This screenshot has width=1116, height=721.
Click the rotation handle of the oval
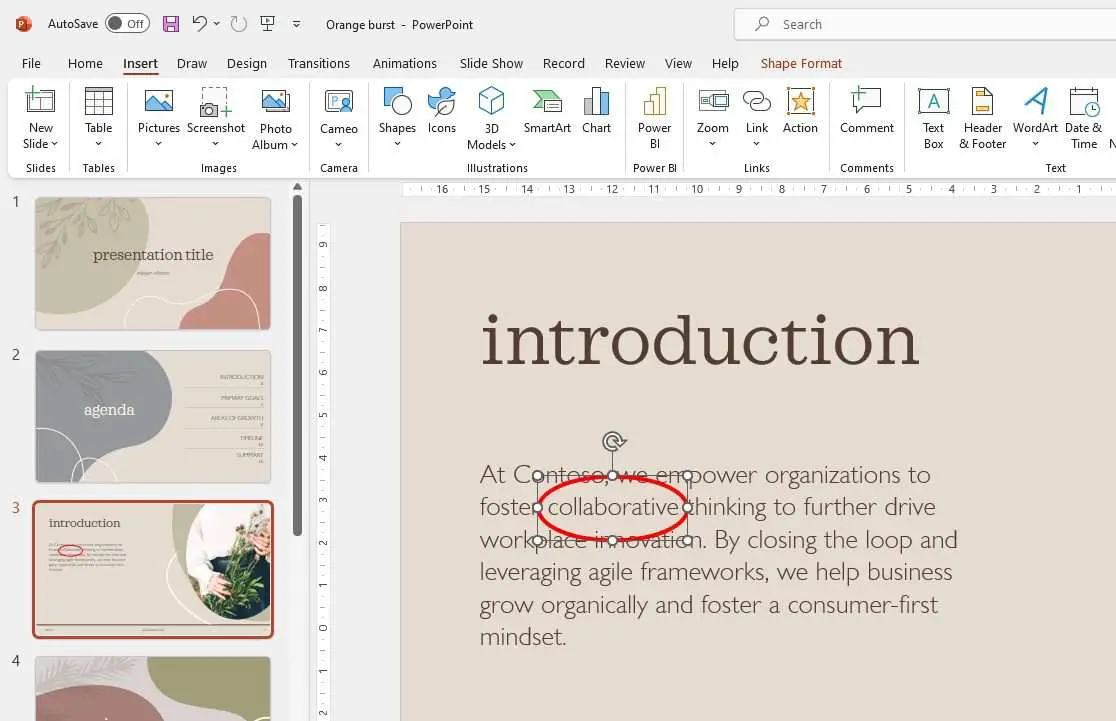coord(613,441)
